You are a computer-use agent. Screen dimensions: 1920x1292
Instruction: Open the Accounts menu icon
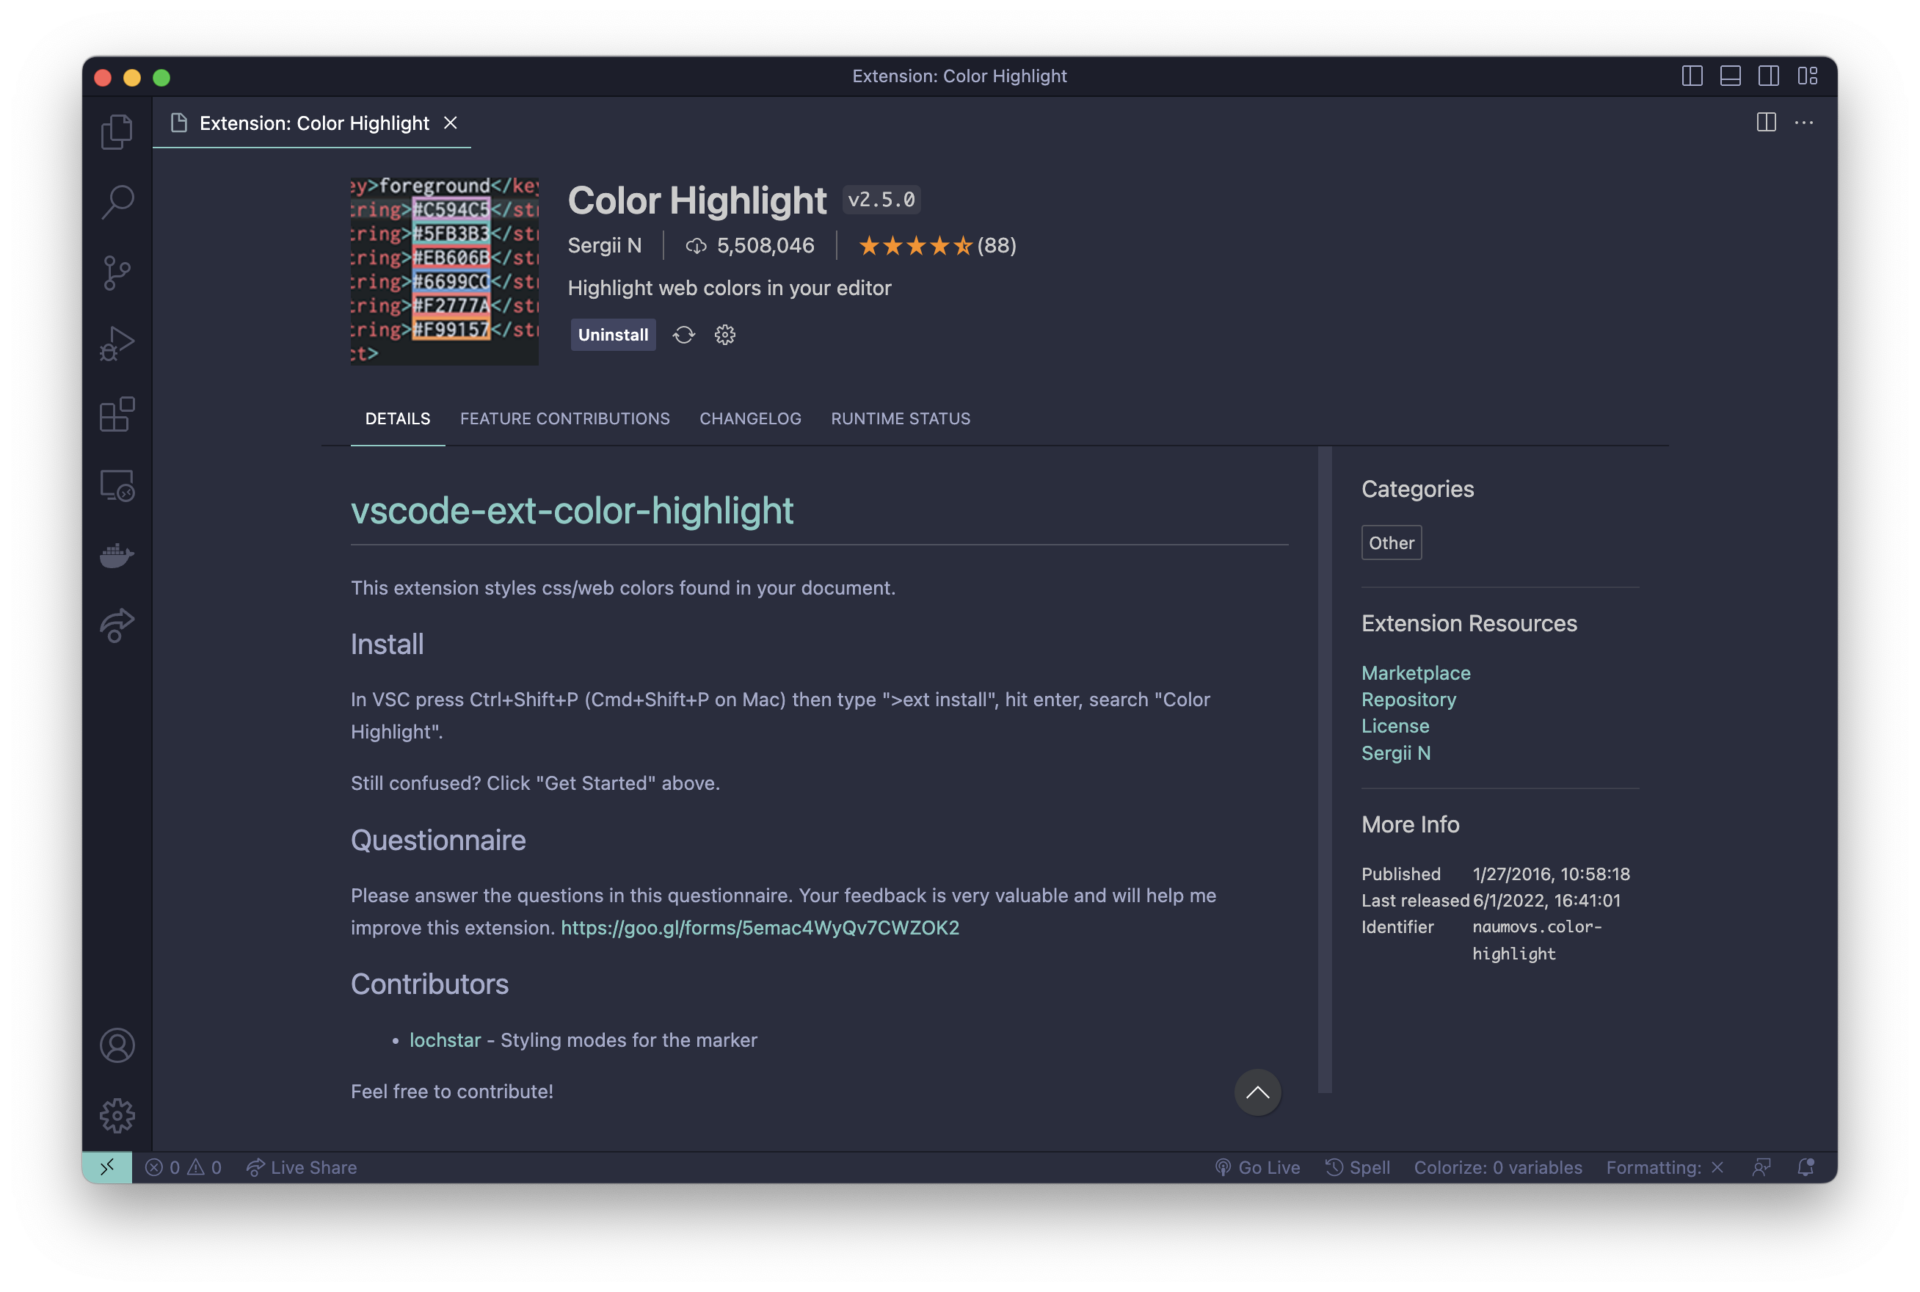coord(117,1045)
